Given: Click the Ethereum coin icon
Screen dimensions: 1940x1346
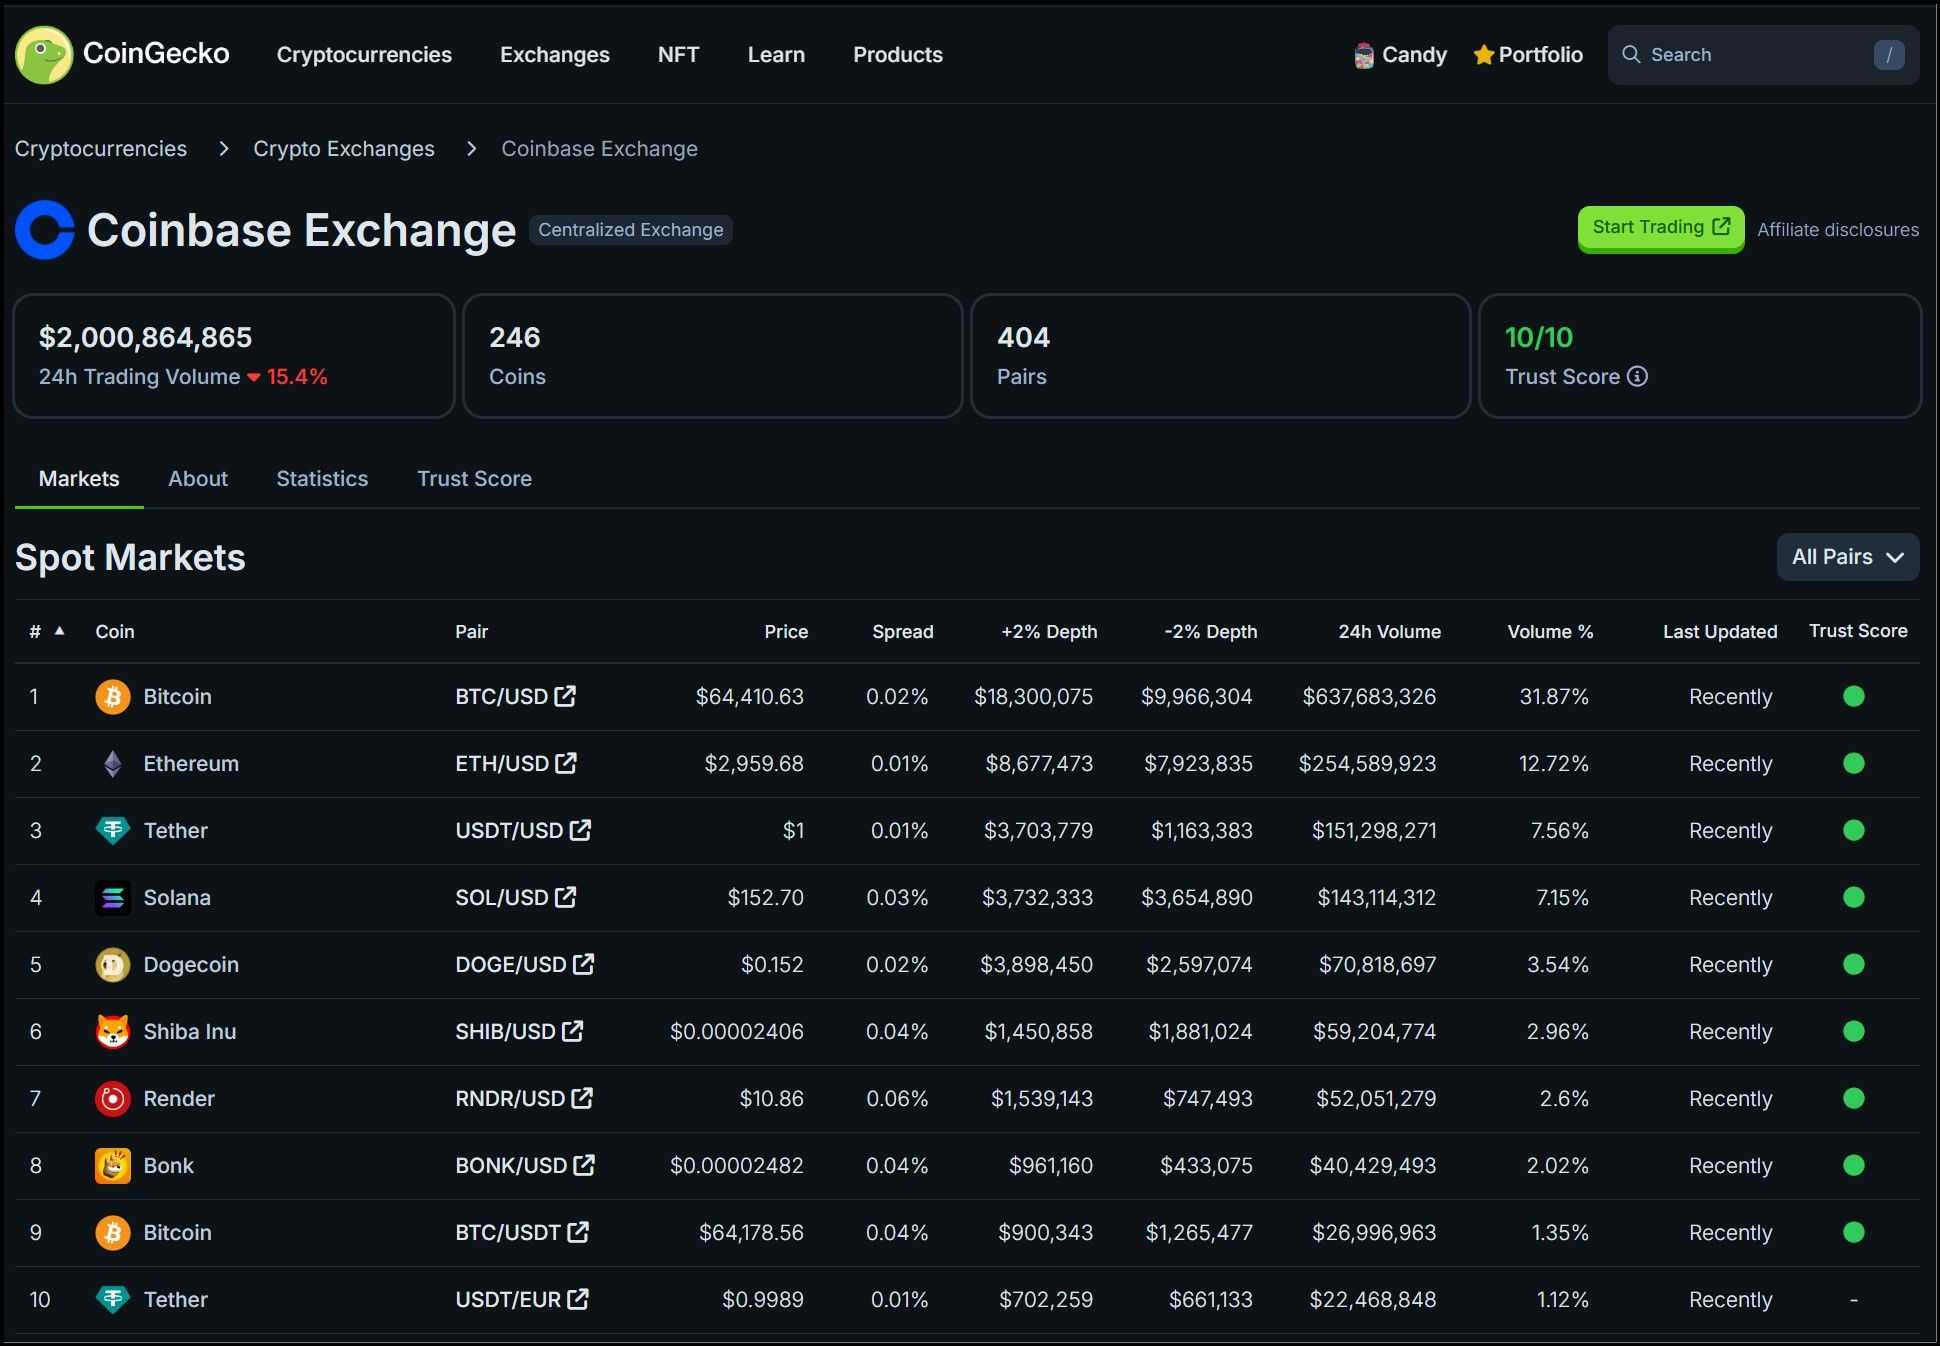Looking at the screenshot, I should pyautogui.click(x=113, y=764).
